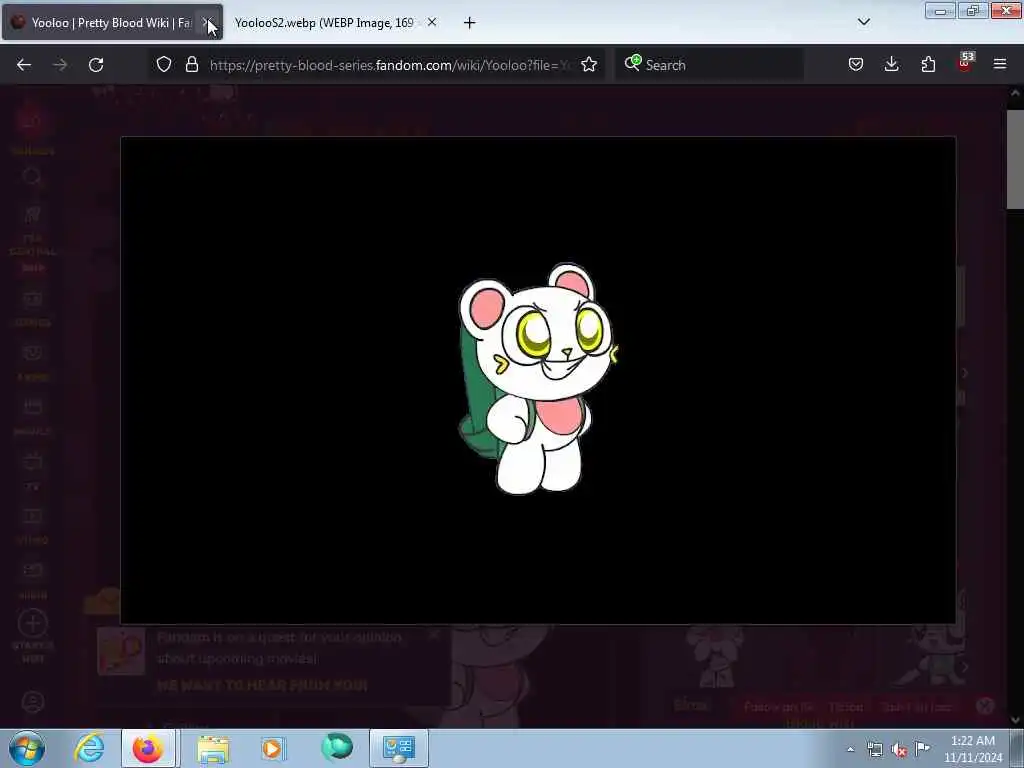Bookmark this page with the star
Screen dimensions: 1024x768
click(589, 65)
